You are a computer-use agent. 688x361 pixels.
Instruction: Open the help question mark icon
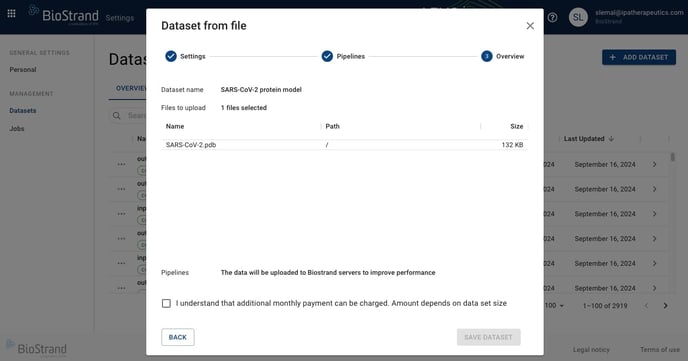pos(552,18)
